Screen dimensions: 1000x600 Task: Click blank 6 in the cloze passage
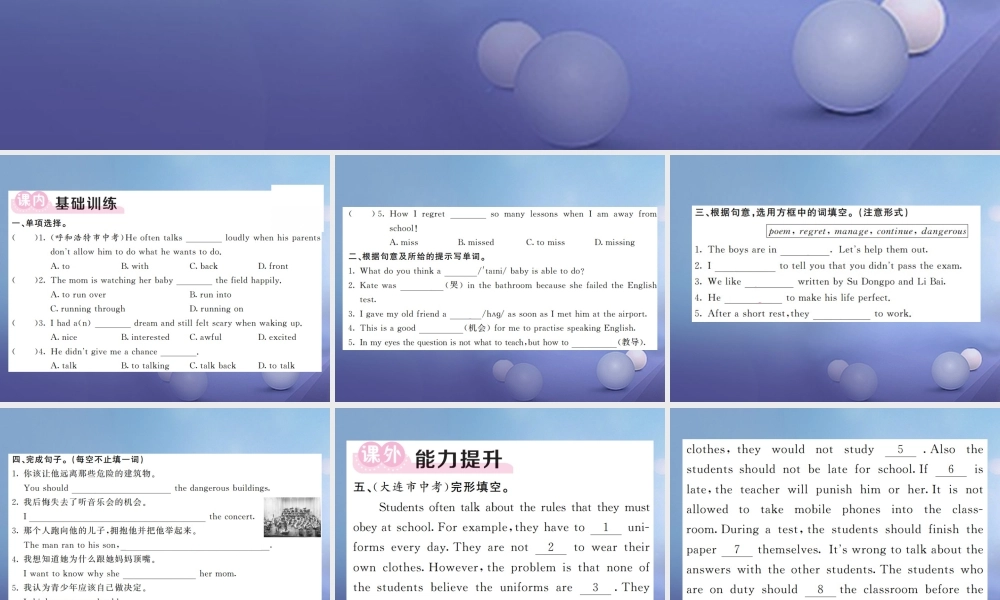point(951,469)
